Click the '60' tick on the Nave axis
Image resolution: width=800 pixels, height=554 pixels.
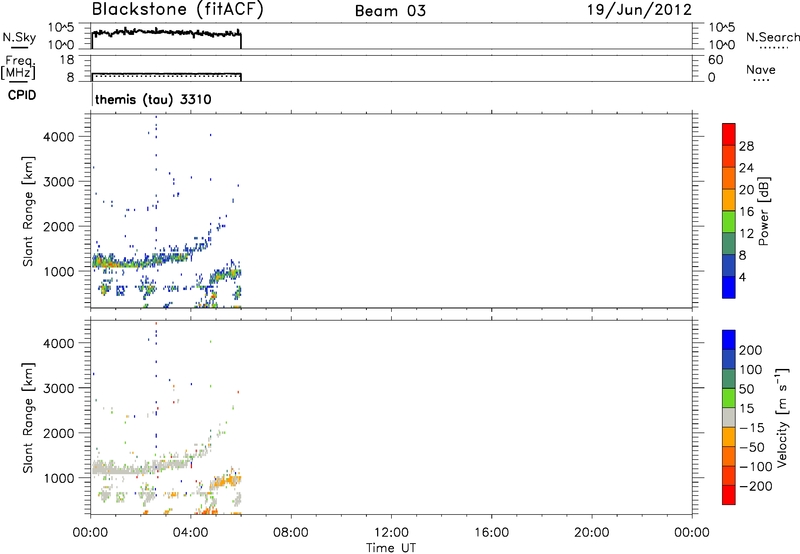coord(715,60)
